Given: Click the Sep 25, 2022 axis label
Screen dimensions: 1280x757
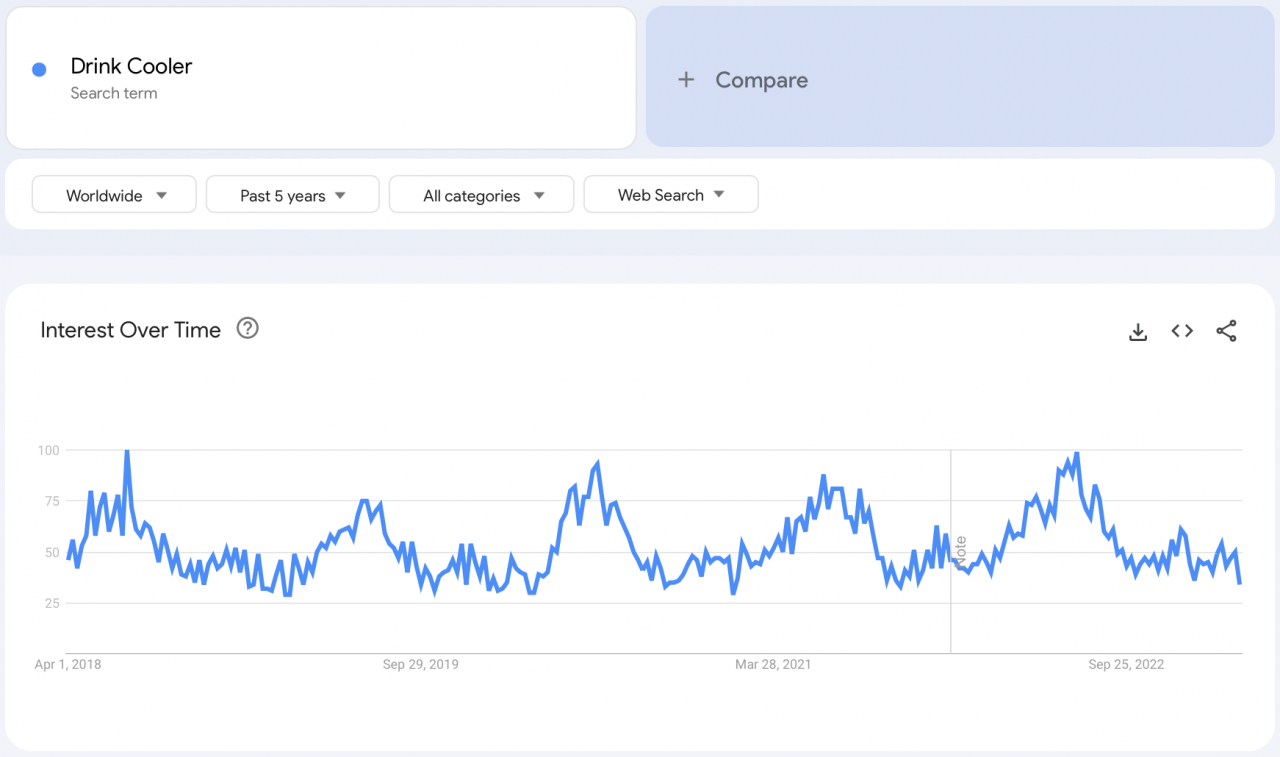Looking at the screenshot, I should (x=1126, y=664).
